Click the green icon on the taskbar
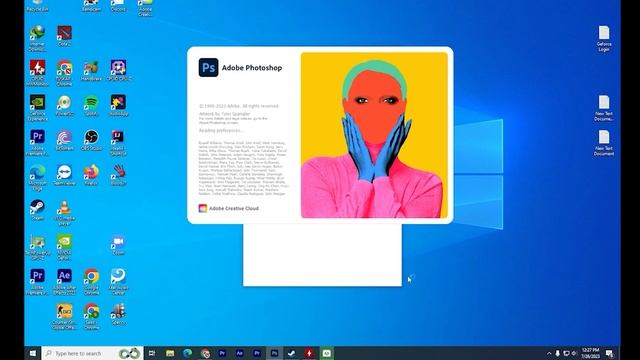 tap(327, 353)
